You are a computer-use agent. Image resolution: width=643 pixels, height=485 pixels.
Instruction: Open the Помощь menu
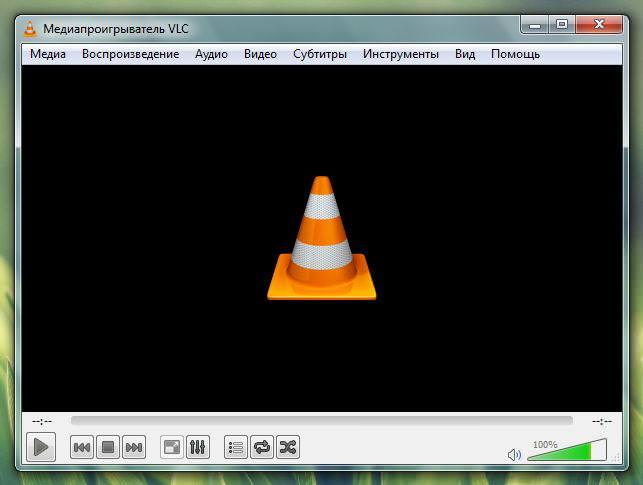(515, 54)
